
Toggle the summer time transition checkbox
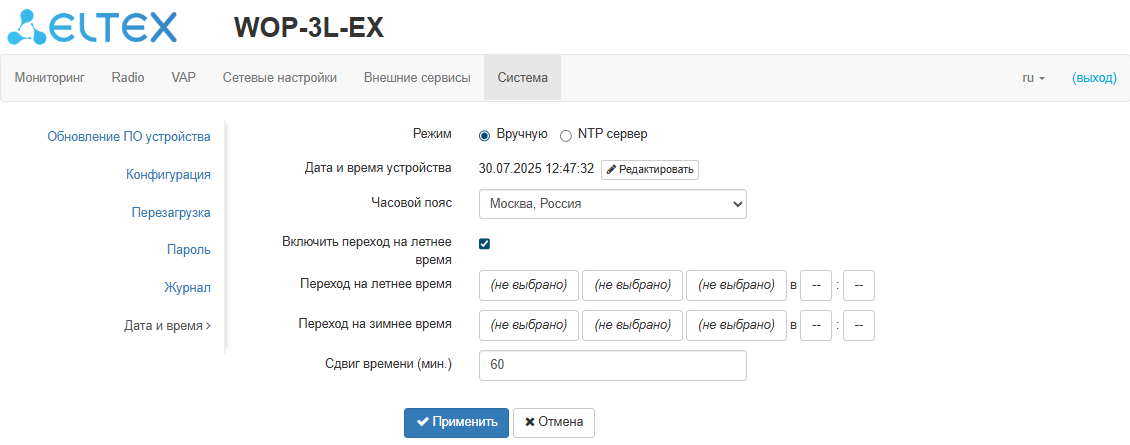tap(485, 243)
